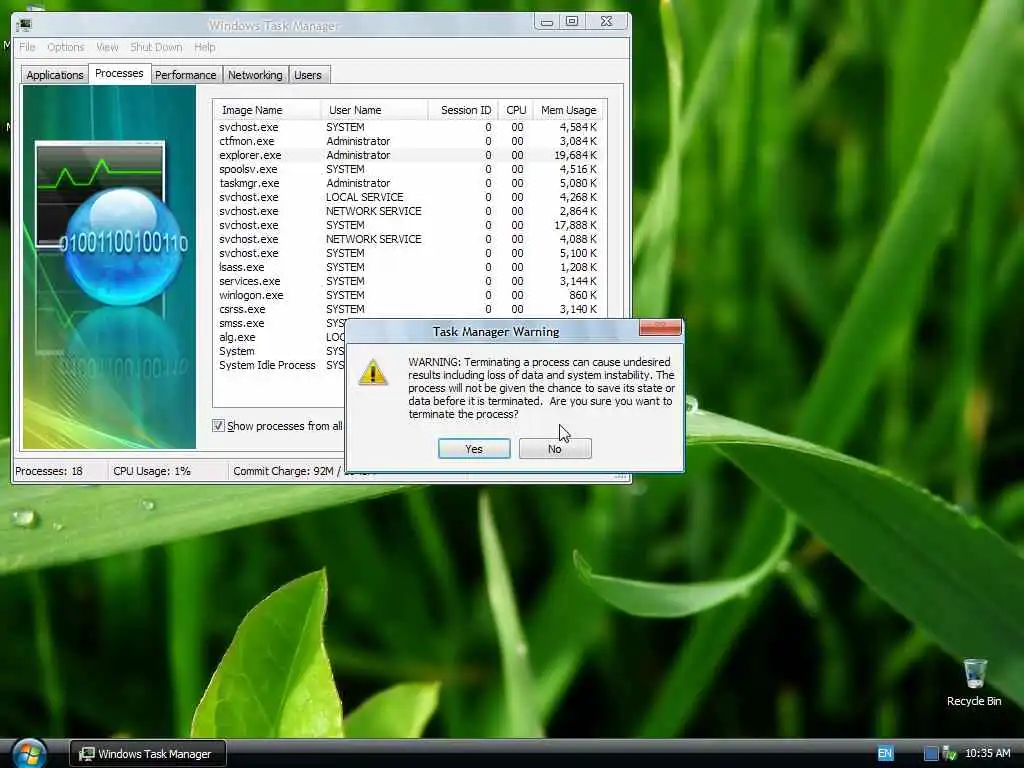Close the Task Manager Warning dialog
Screen dimensions: 1024x768
660,327
